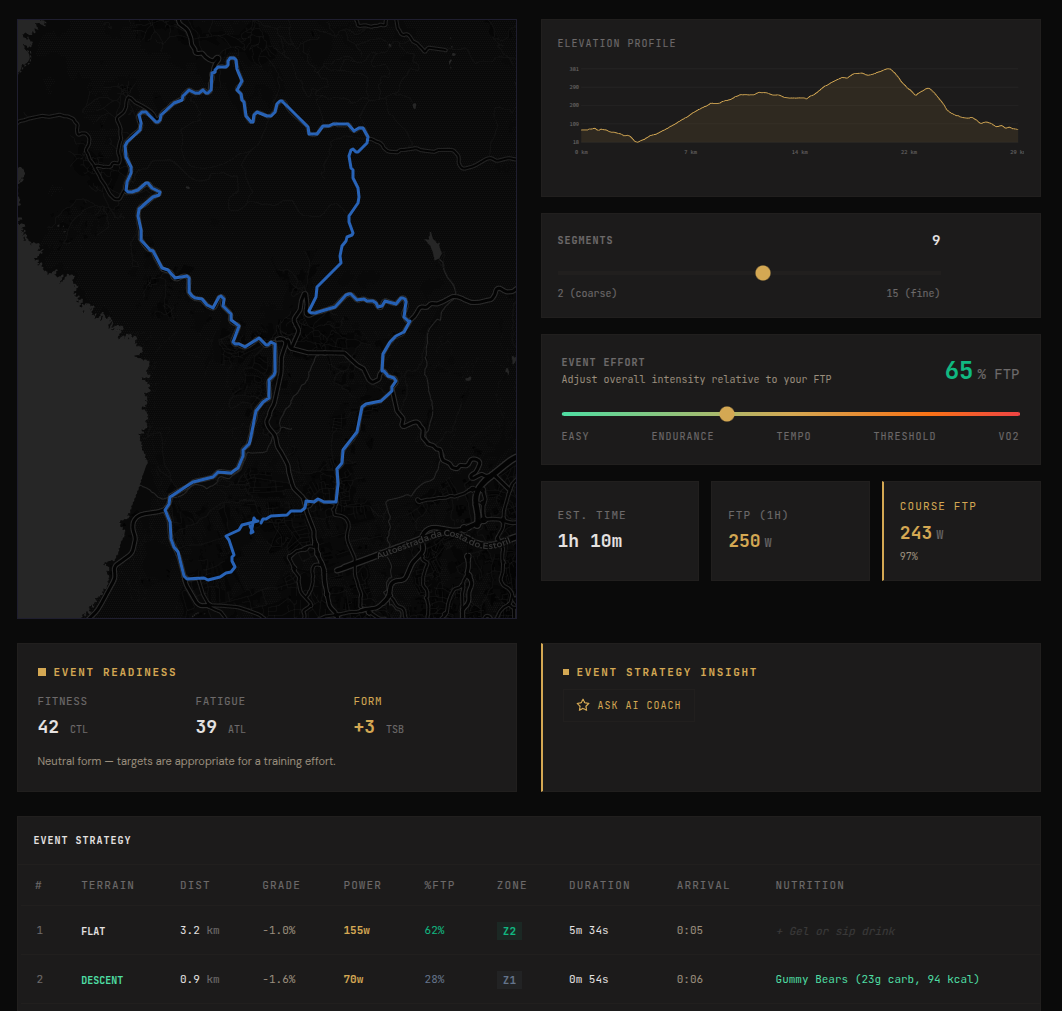Click the square marker beside Event Readiness
1062x1011 pixels.
[x=42, y=673]
